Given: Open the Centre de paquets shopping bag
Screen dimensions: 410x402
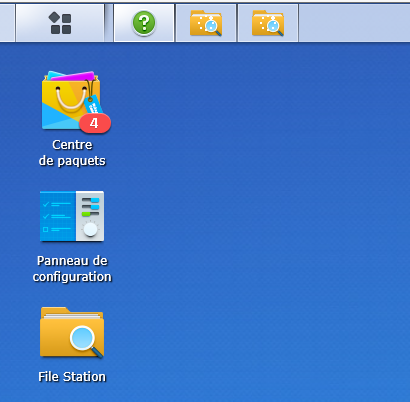Looking at the screenshot, I should click(x=71, y=100).
